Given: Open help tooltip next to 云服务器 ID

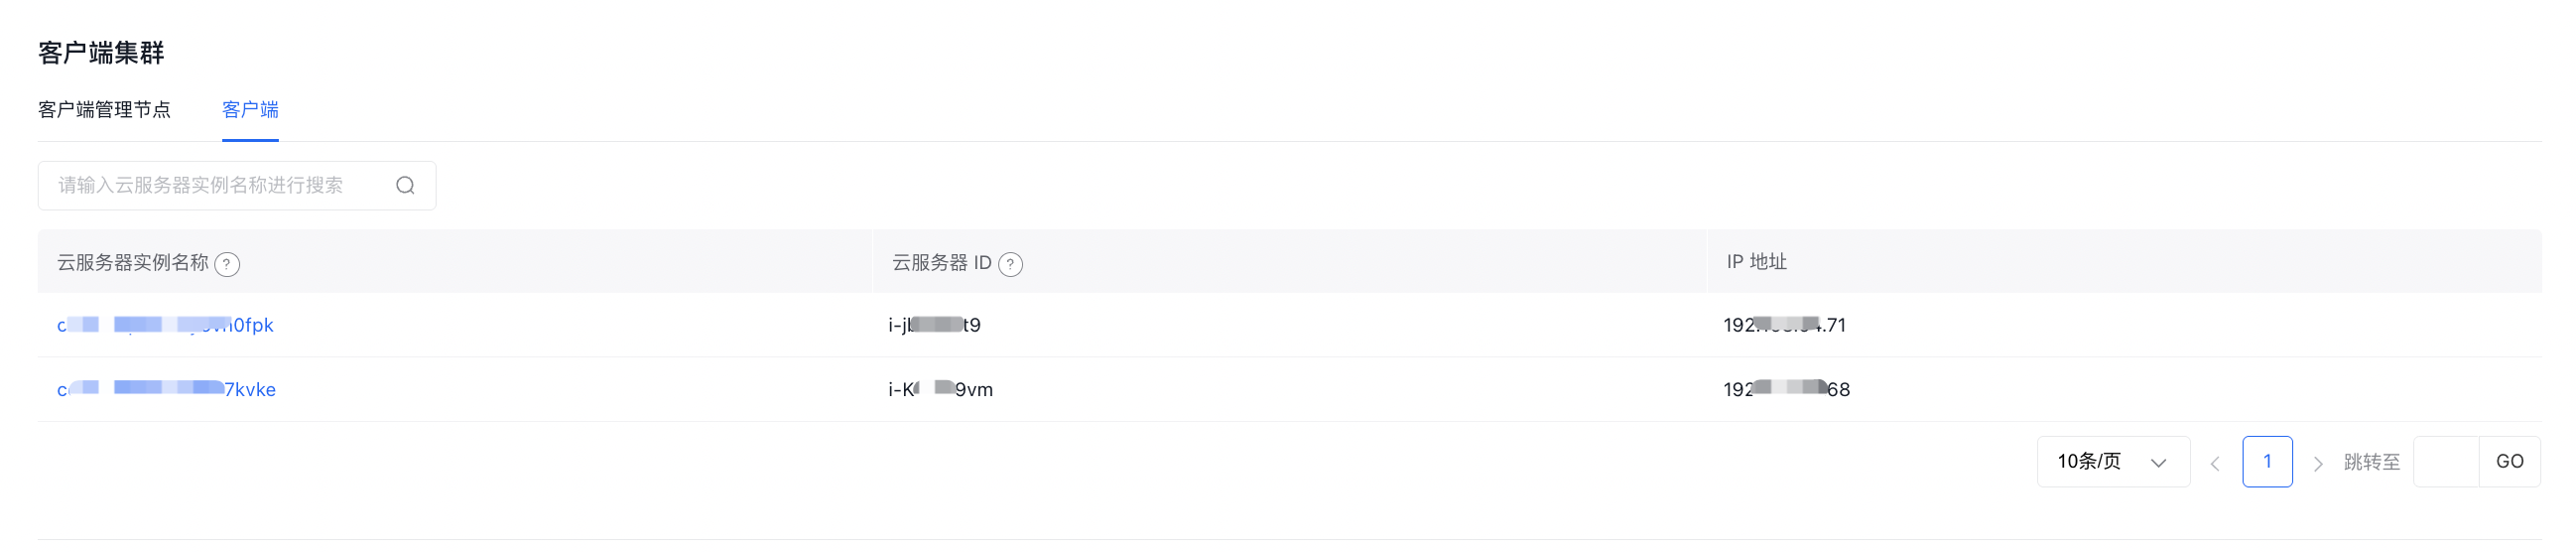Looking at the screenshot, I should (1011, 264).
